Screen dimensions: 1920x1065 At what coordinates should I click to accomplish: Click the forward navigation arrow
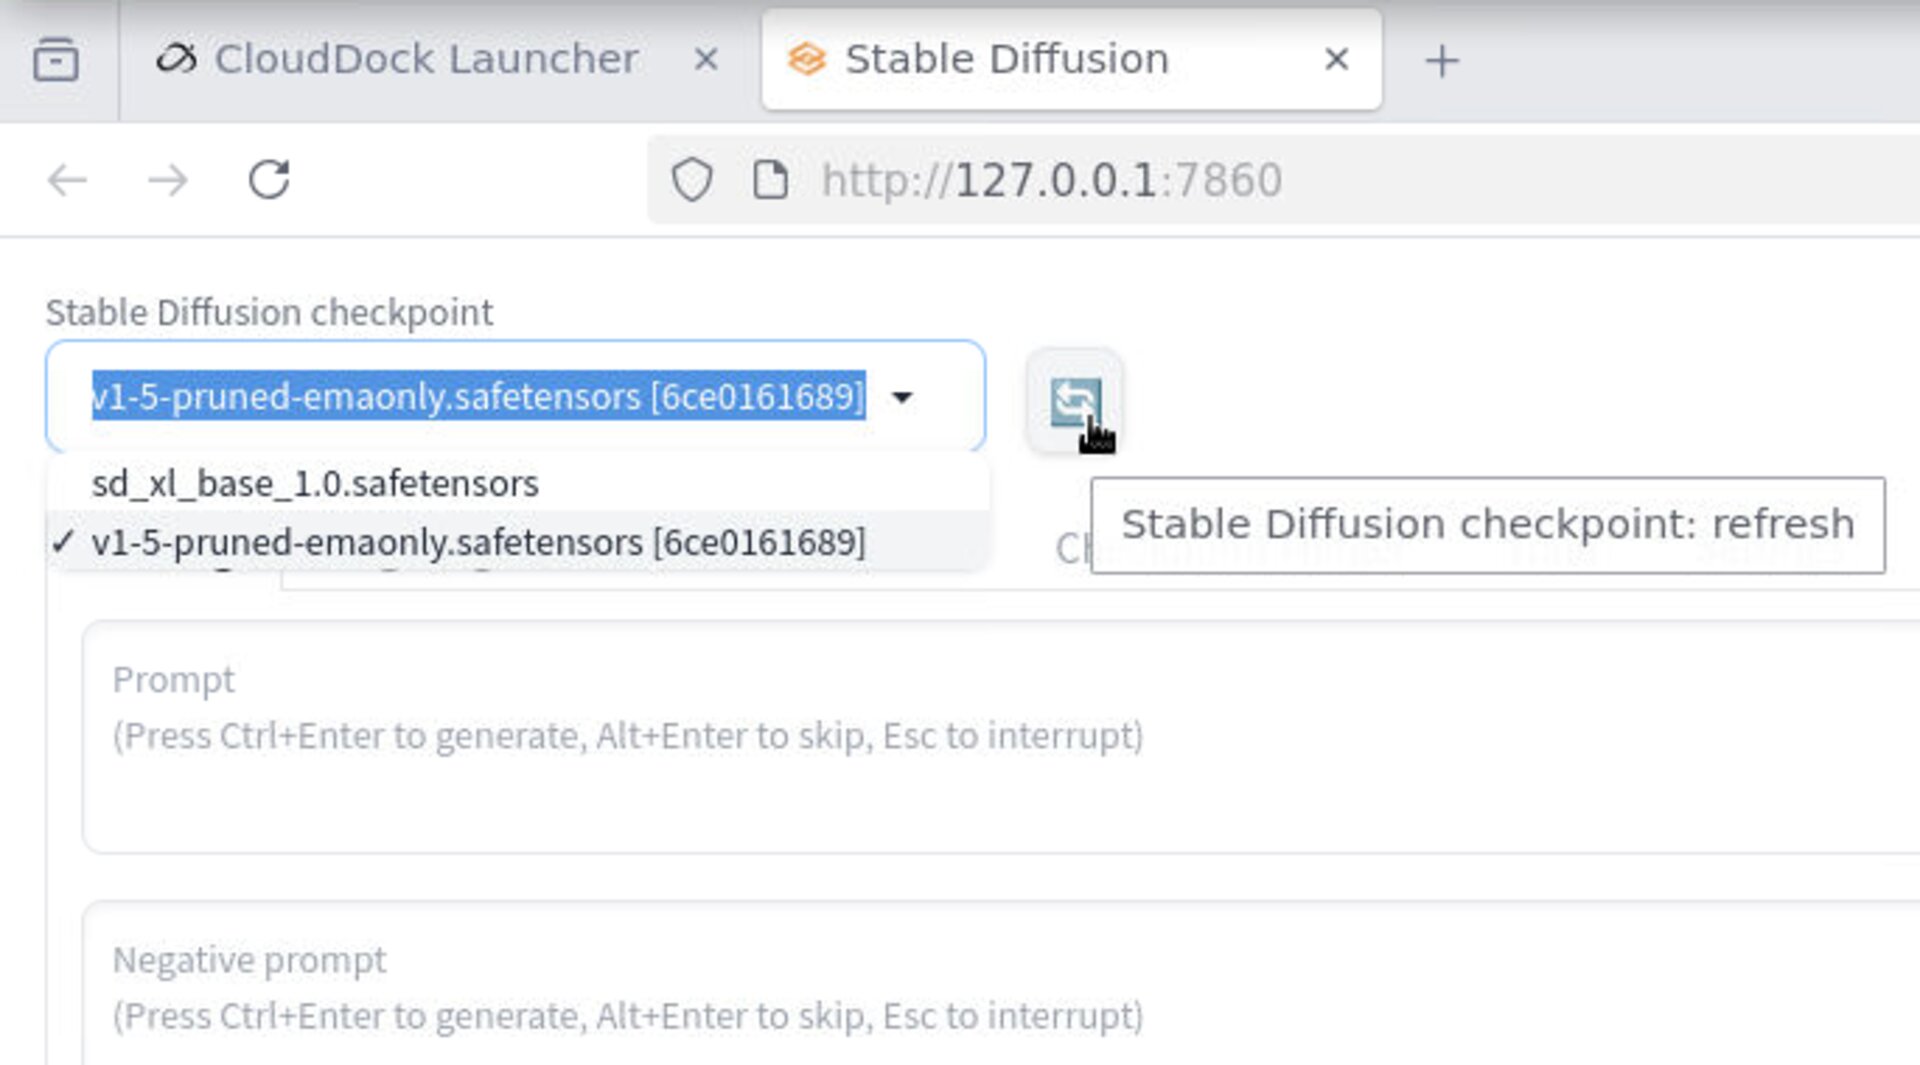170,180
